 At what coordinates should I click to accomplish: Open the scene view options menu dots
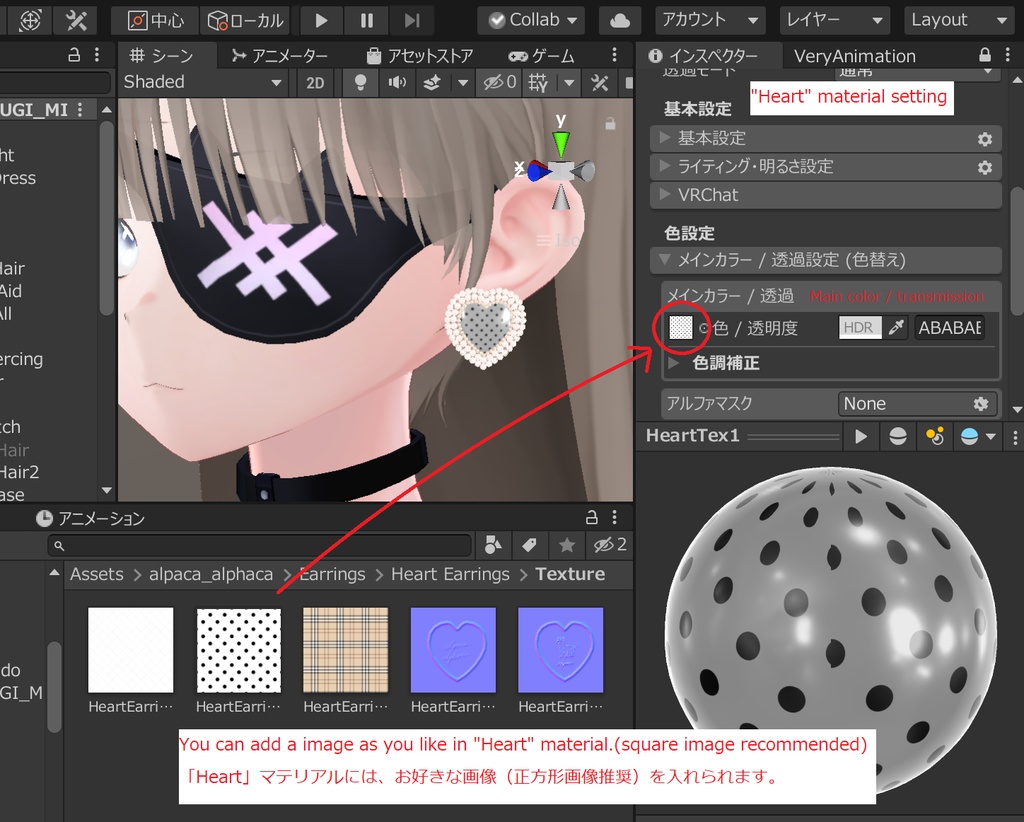click(x=614, y=55)
